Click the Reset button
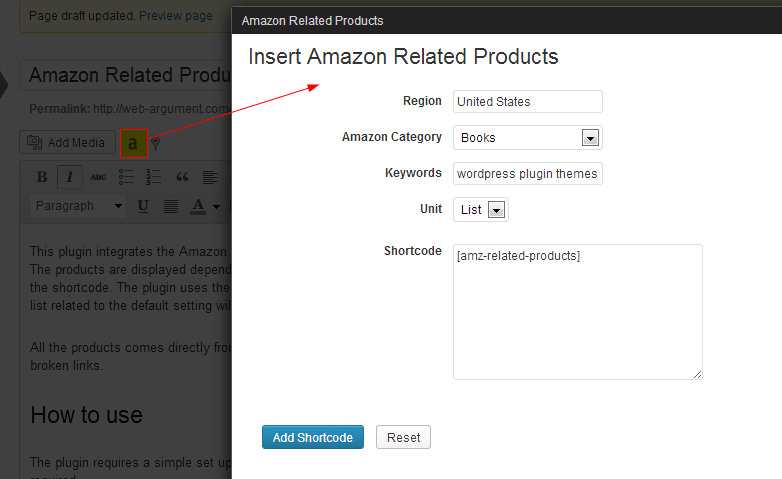Screen dimensions: 782x479 (x=403, y=437)
